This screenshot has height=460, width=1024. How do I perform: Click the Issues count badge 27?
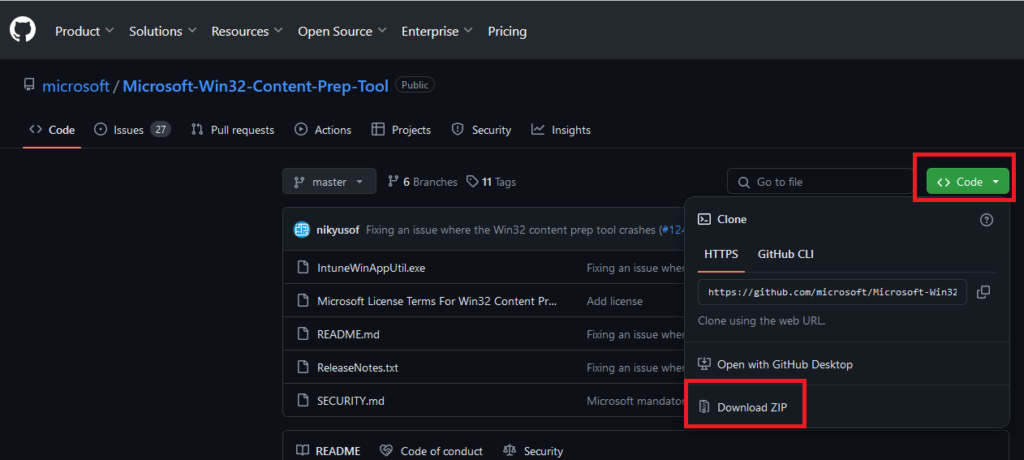pyautogui.click(x=160, y=130)
